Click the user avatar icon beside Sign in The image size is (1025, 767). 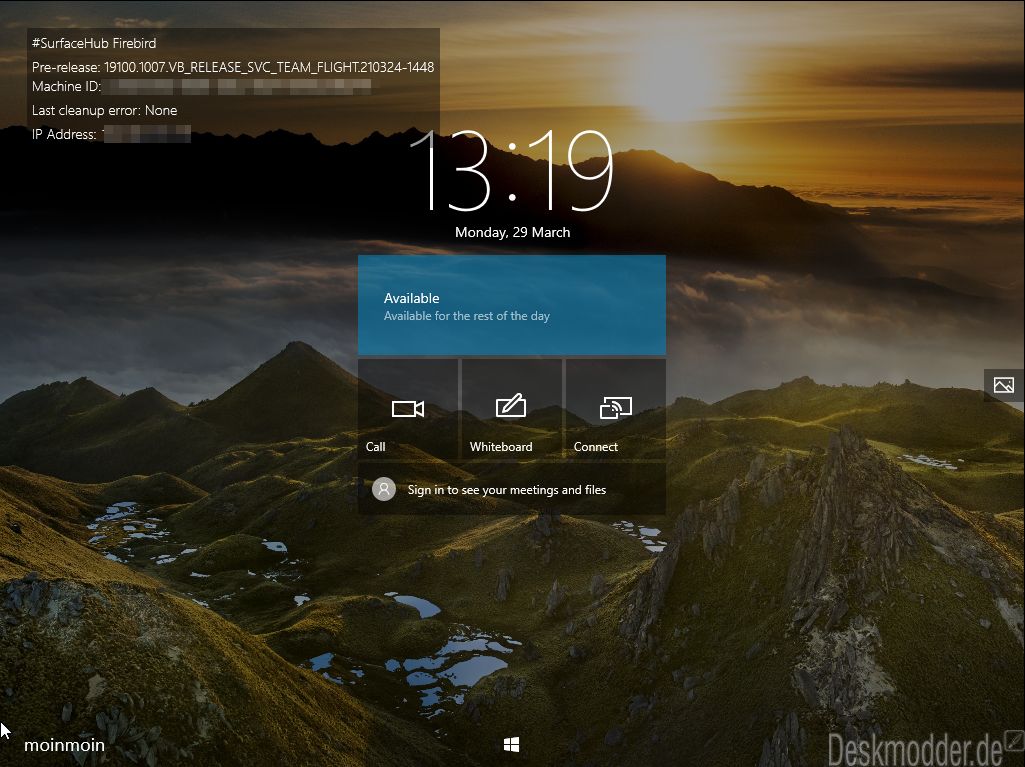384,489
